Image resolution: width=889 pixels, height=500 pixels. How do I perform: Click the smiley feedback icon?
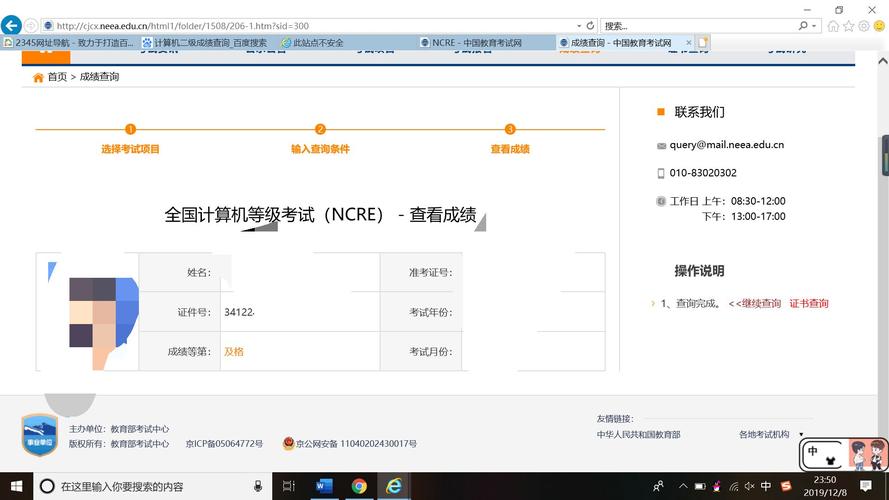[879, 26]
